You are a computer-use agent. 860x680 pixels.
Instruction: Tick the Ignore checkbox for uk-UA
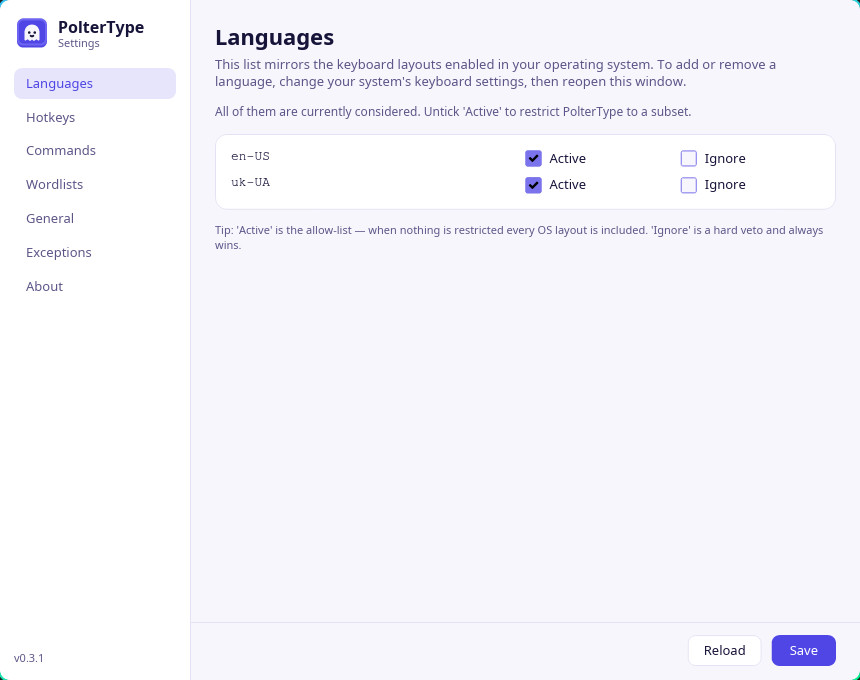pos(688,185)
